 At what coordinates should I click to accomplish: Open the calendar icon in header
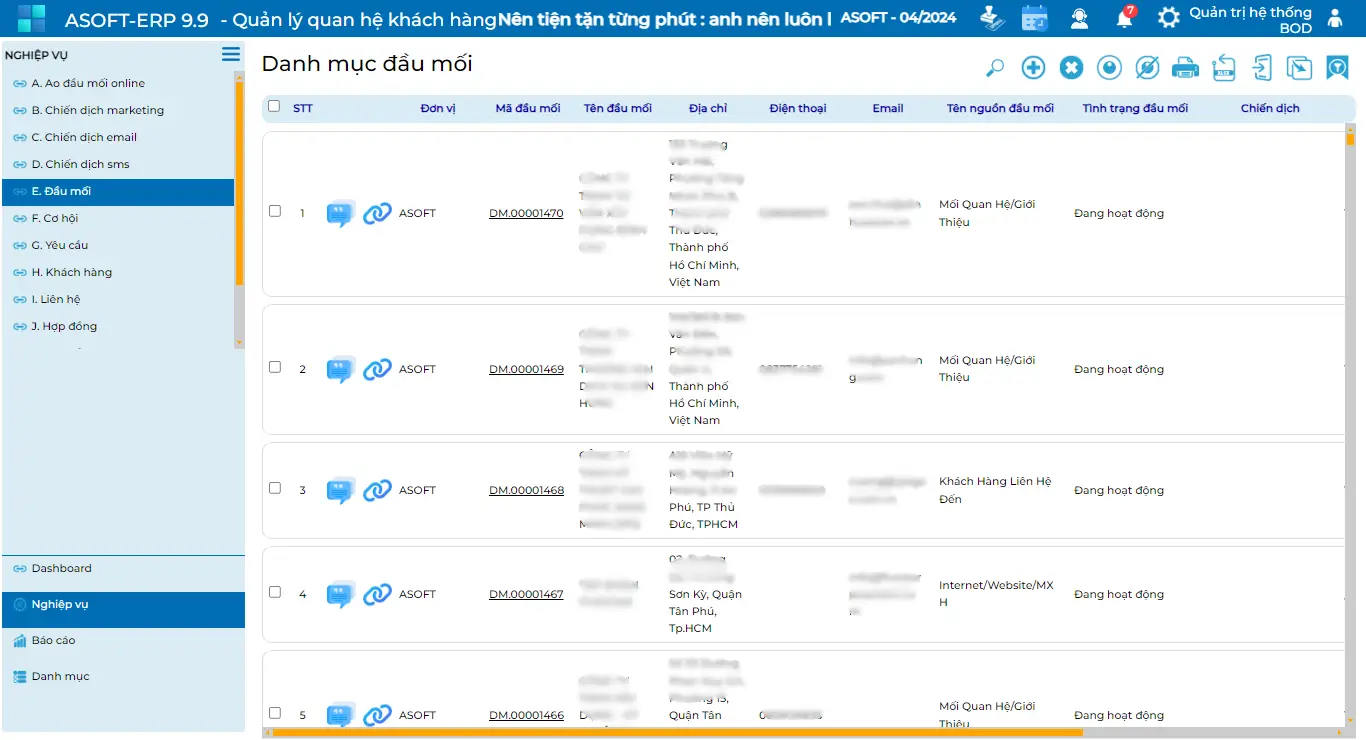point(1034,18)
